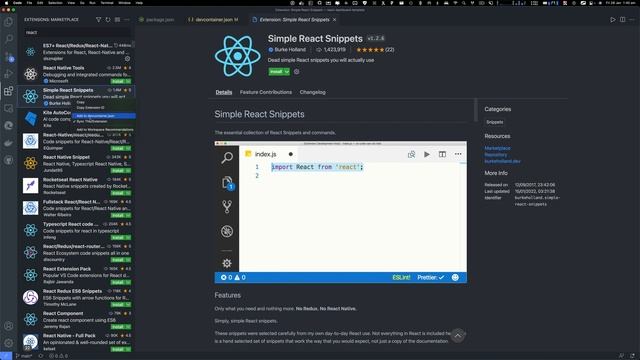Viewport: 640px width, 360px height.
Task: Open the Feature Contributions tab
Action: point(266,92)
